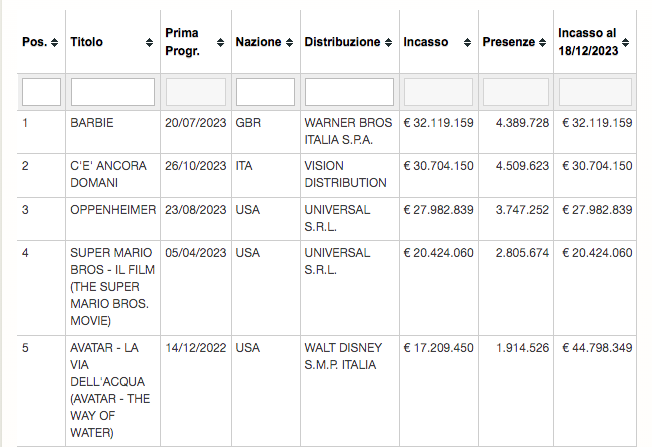This screenshot has height=447, width=652.
Task: Click the Distribuzione column sort arrows
Action: (x=390, y=43)
